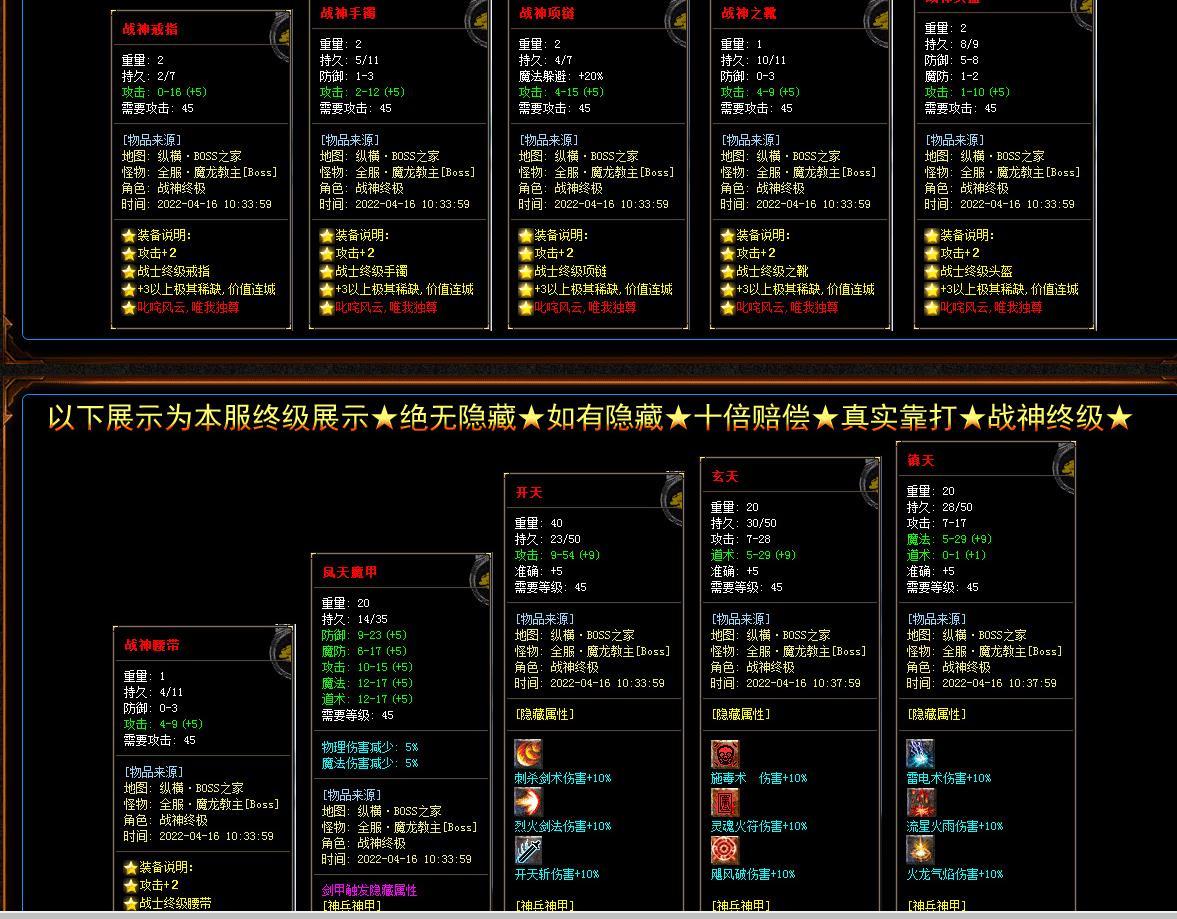Screen dimensions: 1177x919
Task: Click the 战神戒指 item title
Action: (150, 30)
